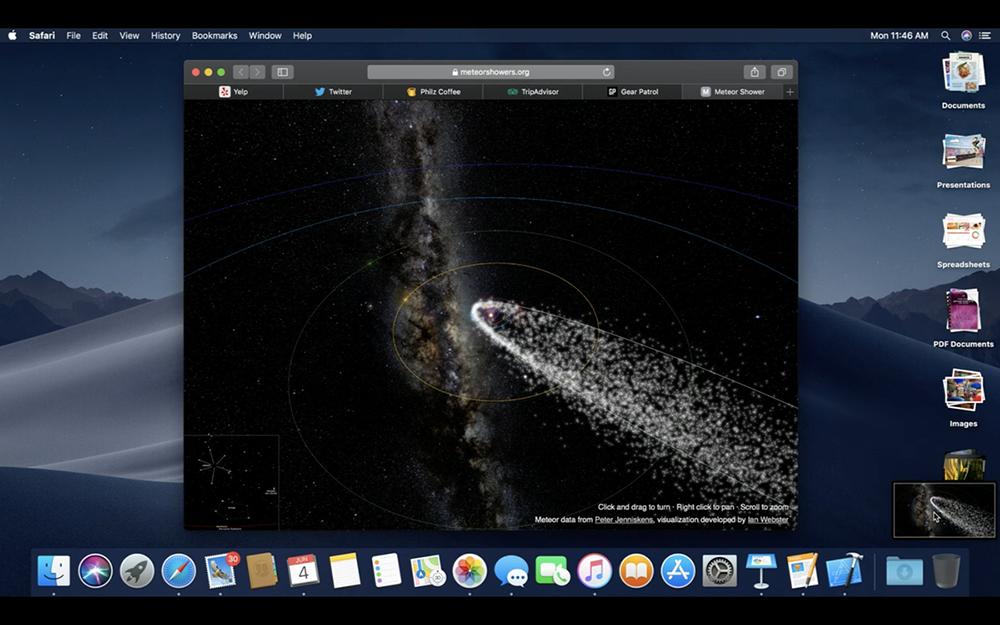Follow the Peter Jenniskens link
Viewport: 1000px width, 625px height.
coord(623,520)
